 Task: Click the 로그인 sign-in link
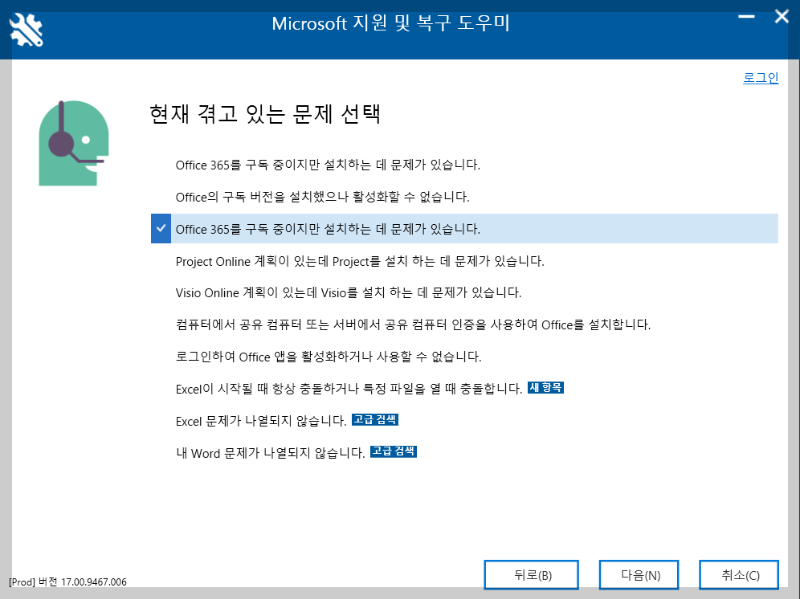(760, 78)
